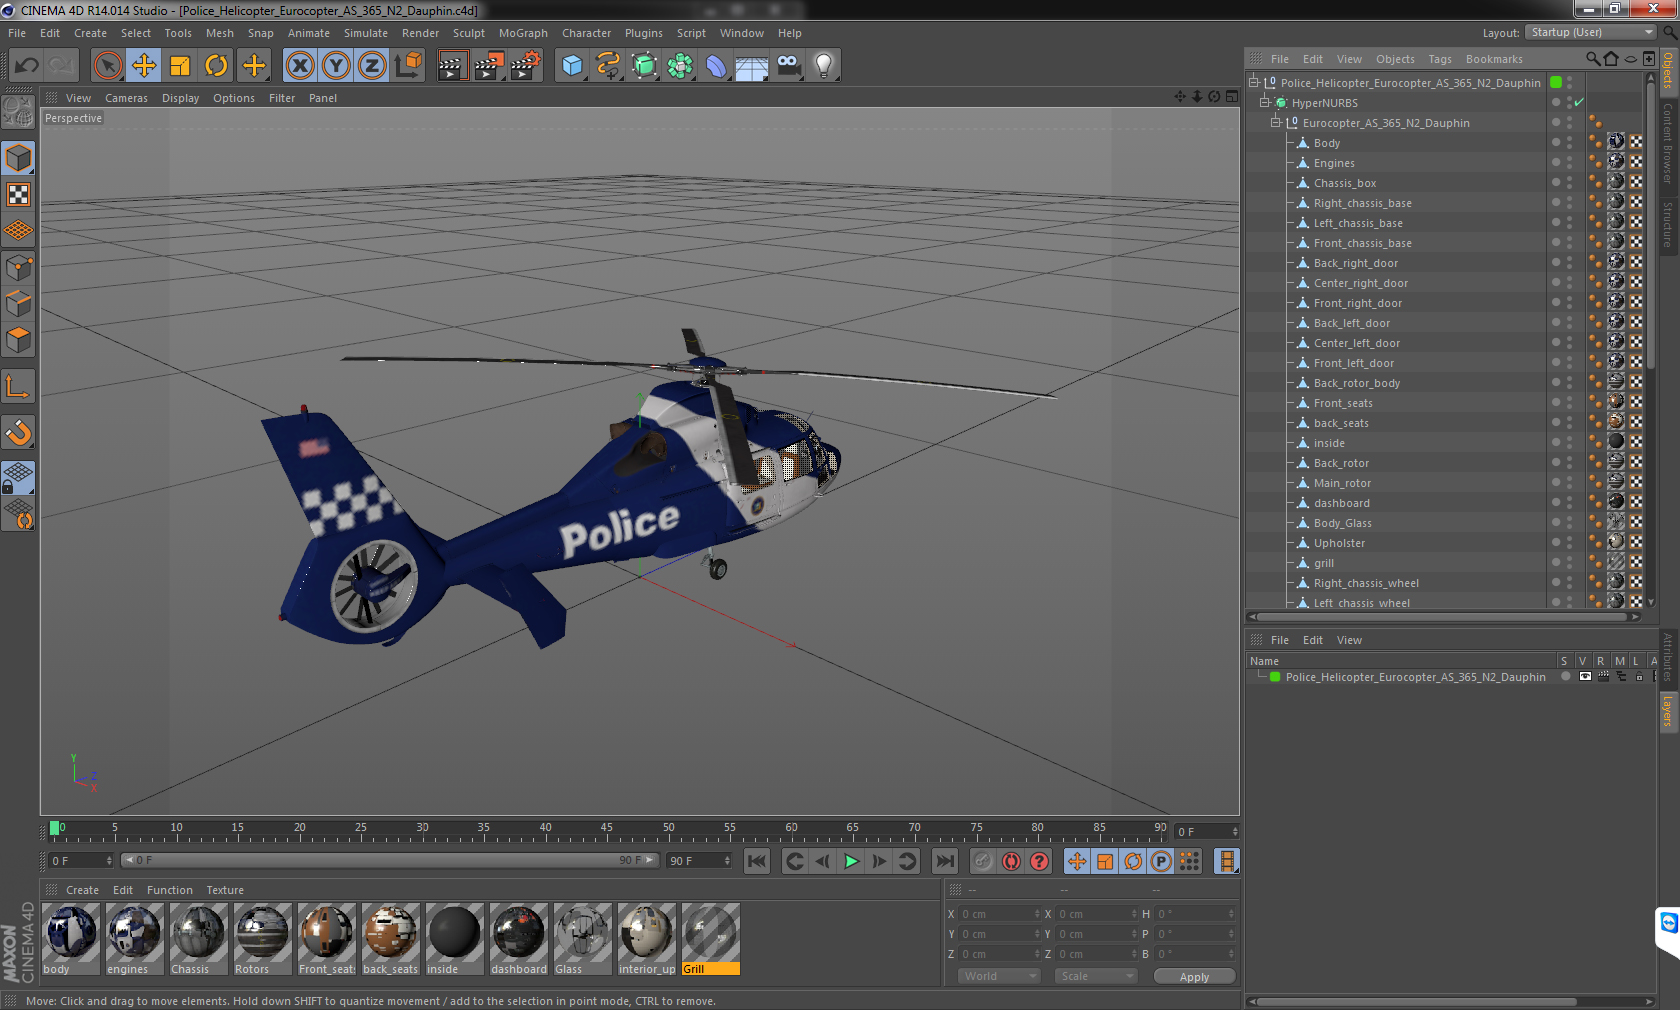Image resolution: width=1680 pixels, height=1010 pixels.
Task: Add a HyperNURBS generator object
Action: click(644, 66)
